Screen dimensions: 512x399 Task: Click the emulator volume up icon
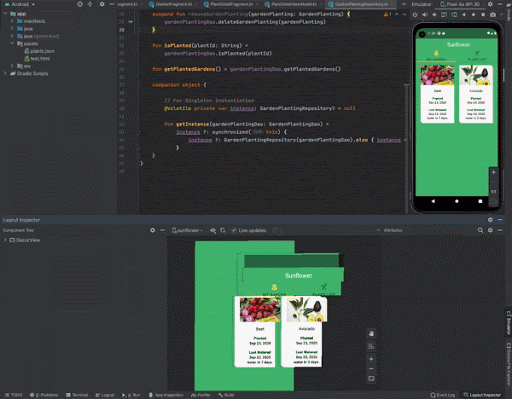(x=425, y=15)
